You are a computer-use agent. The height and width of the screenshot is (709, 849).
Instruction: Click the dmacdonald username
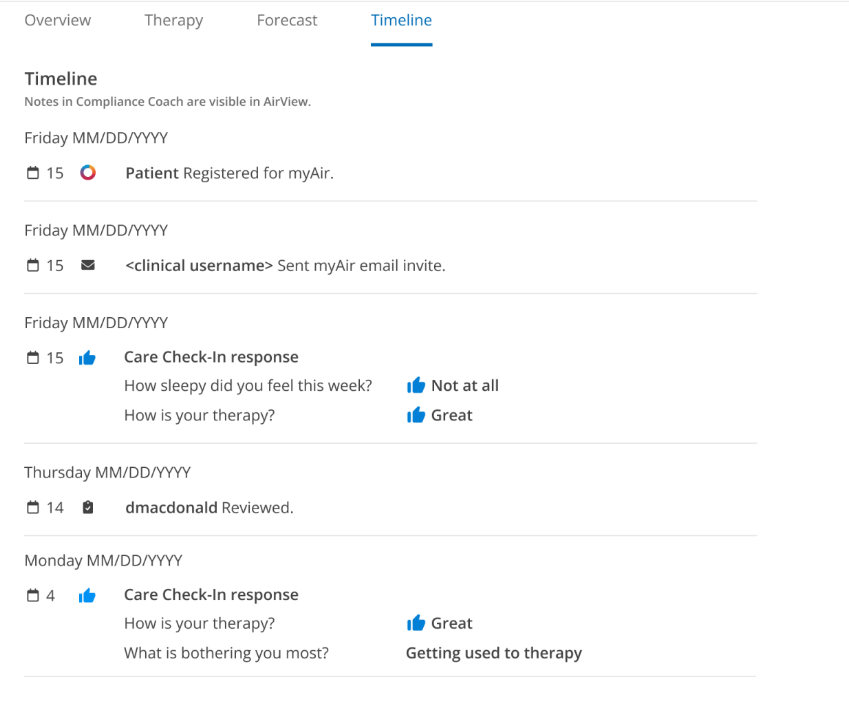pos(171,507)
